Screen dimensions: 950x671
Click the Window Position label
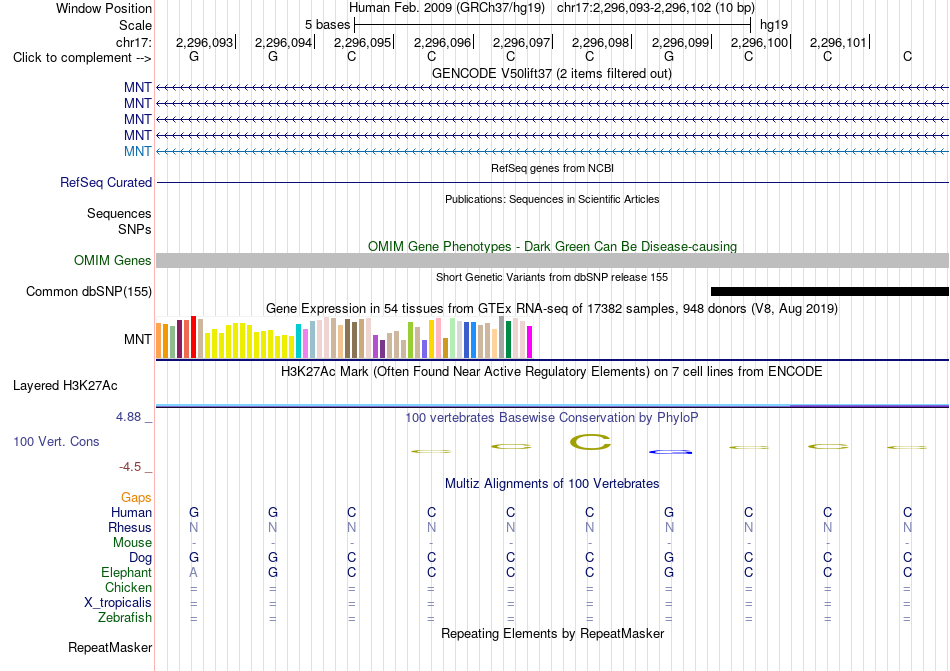(104, 8)
